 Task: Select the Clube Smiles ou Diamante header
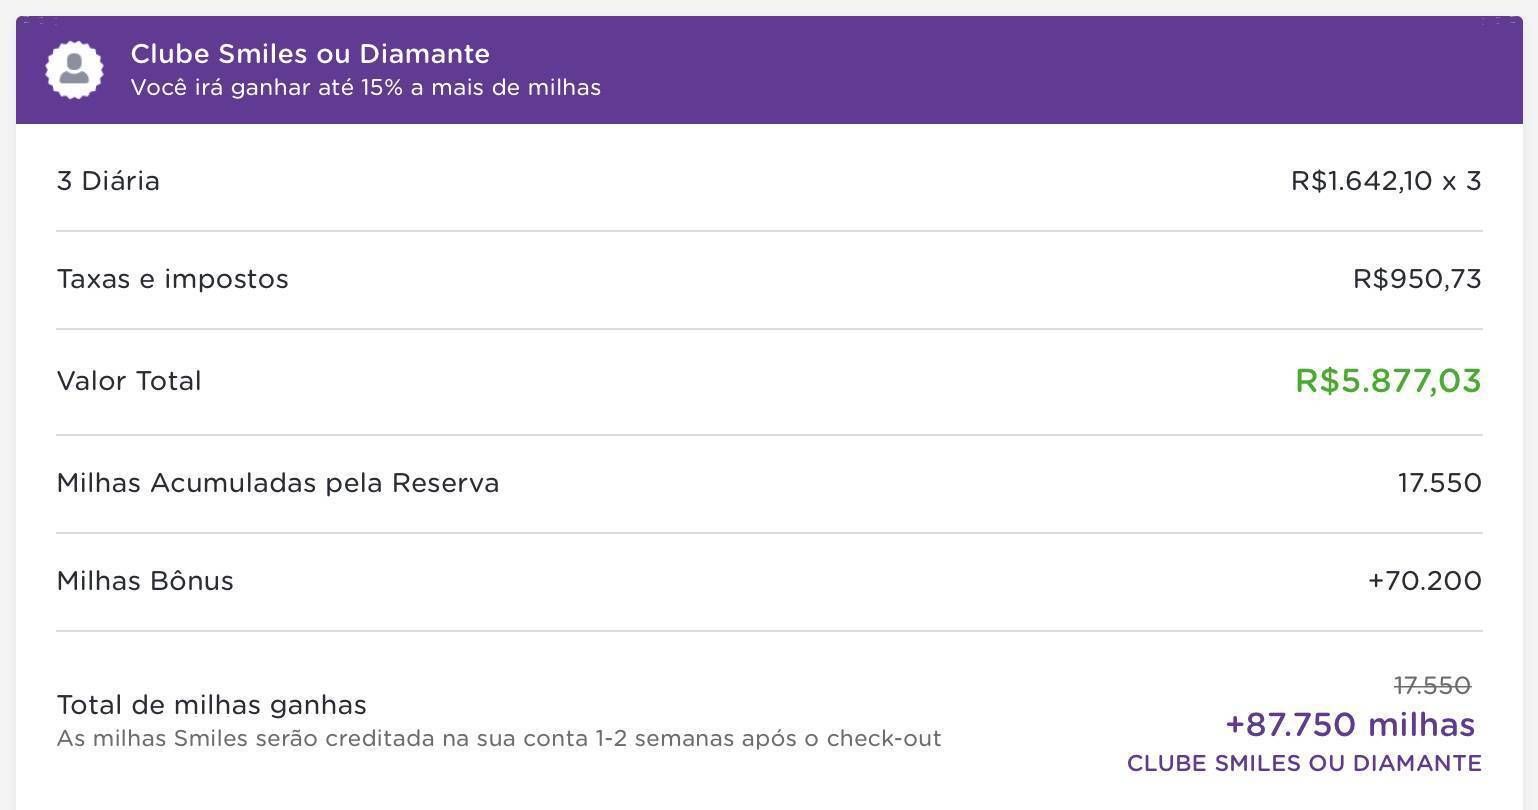[310, 54]
